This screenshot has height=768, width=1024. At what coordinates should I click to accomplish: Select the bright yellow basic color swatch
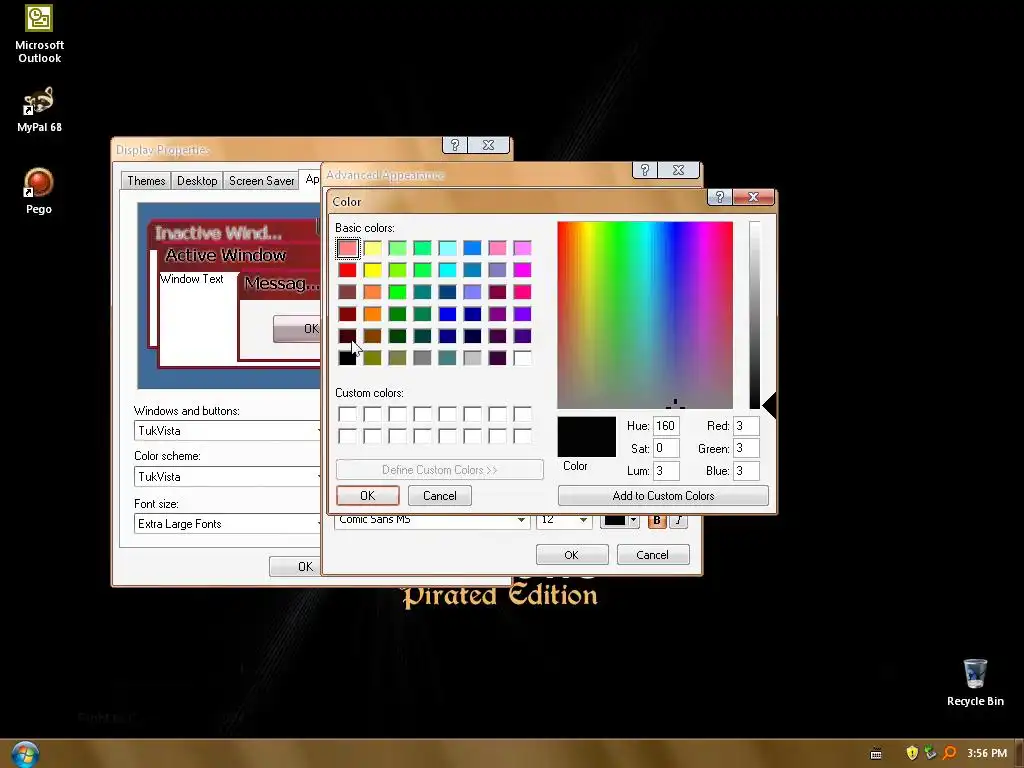pyautogui.click(x=372, y=270)
